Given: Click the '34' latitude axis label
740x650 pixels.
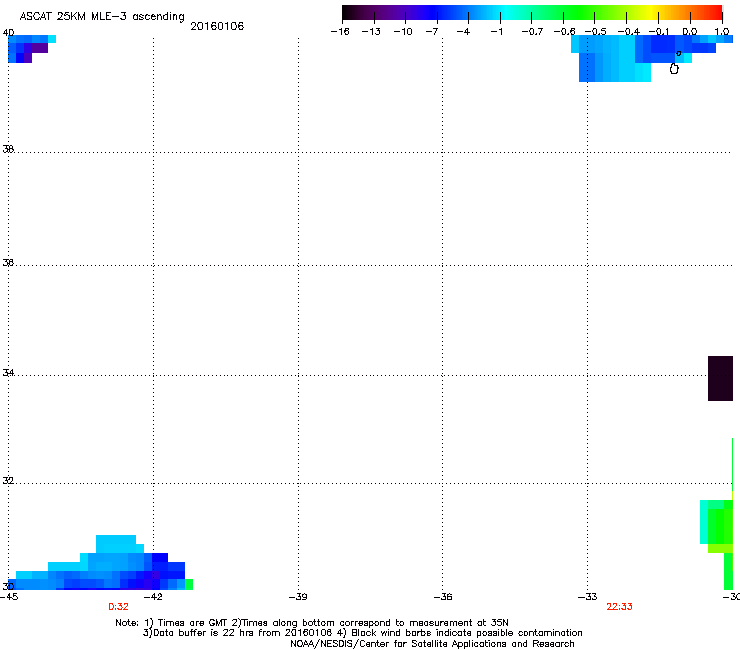Looking at the screenshot, I should click(x=8, y=373).
